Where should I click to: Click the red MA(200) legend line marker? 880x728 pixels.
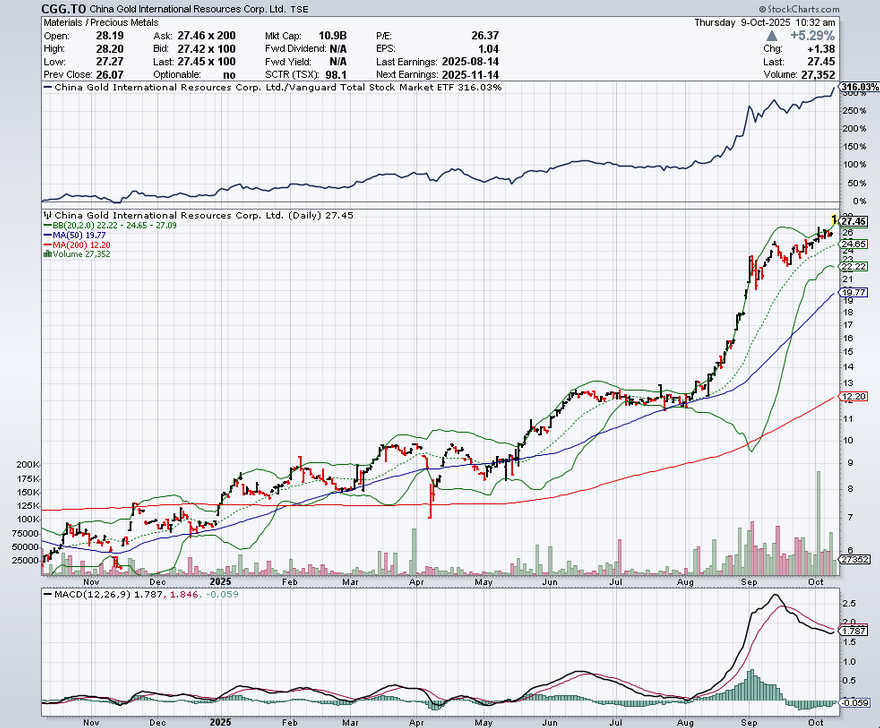pos(46,245)
